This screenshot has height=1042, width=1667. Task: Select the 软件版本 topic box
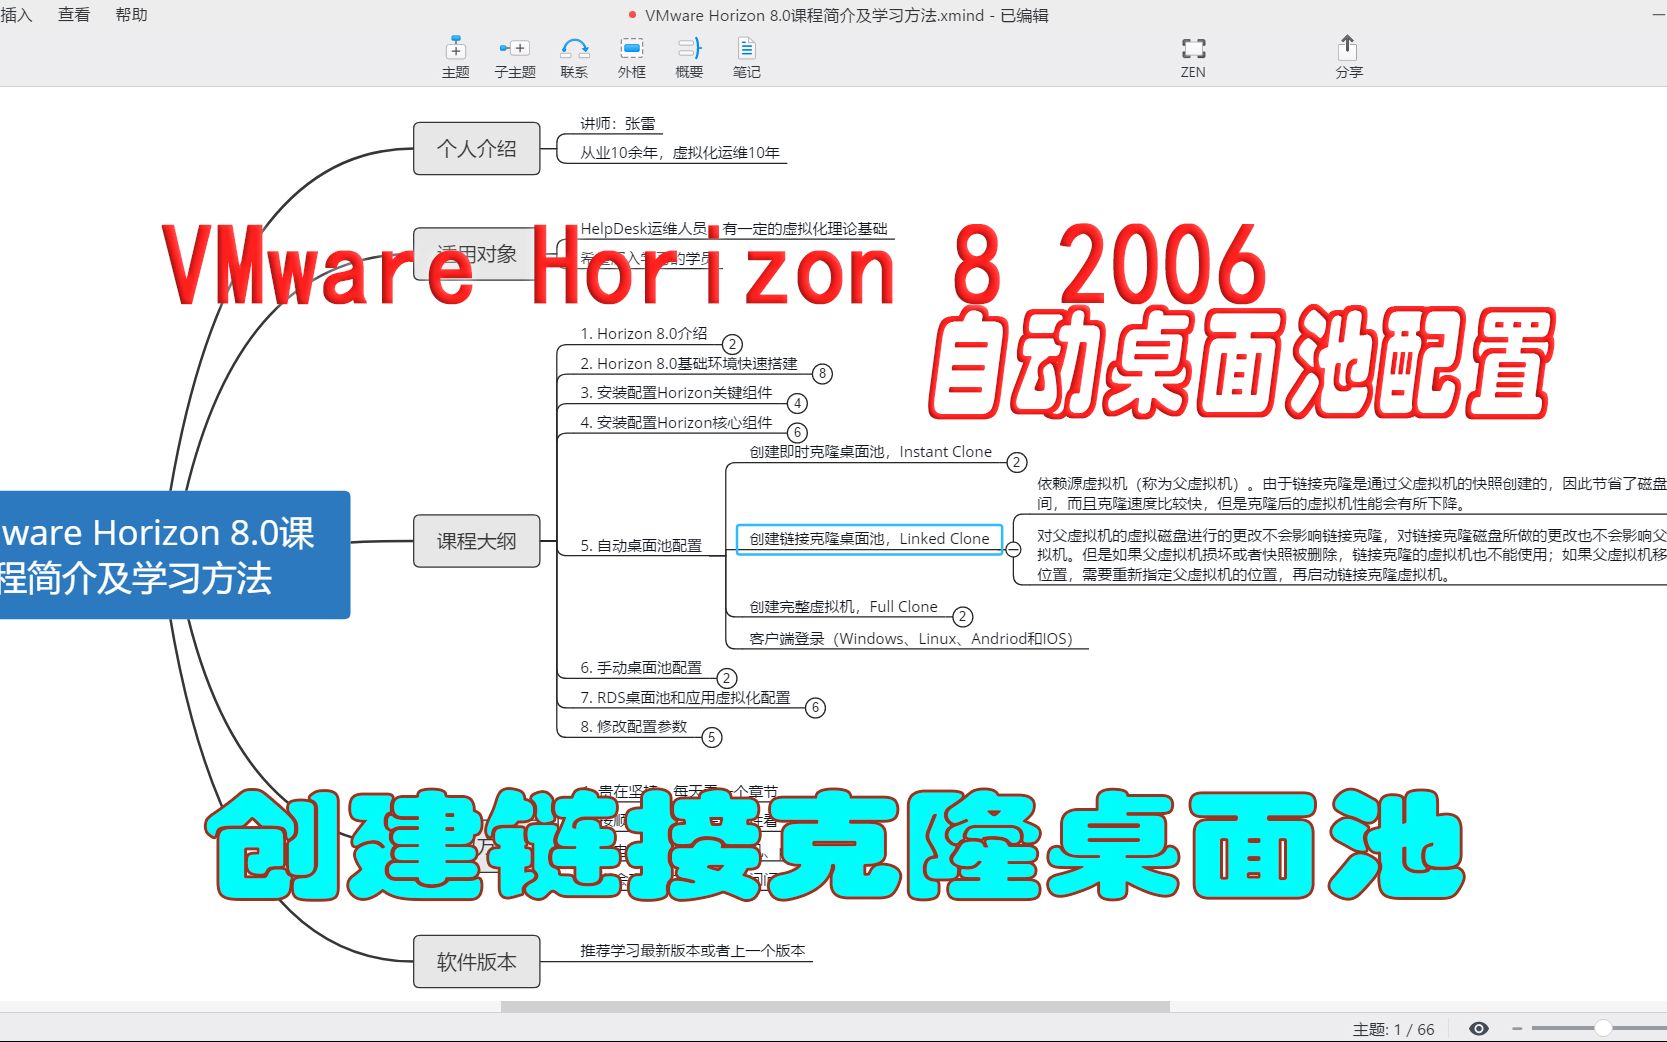pyautogui.click(x=477, y=962)
